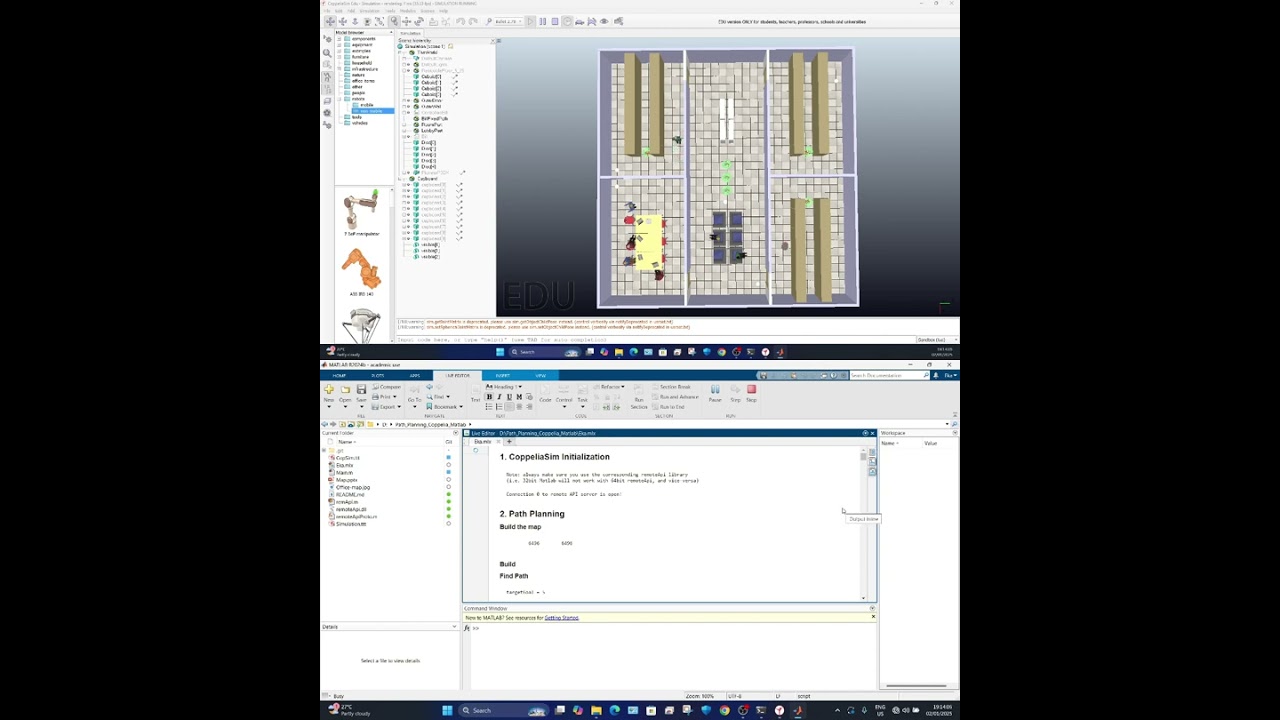Open the Heading style dropdown in MATLAB
Screen dimensions: 1280x720
coord(504,386)
